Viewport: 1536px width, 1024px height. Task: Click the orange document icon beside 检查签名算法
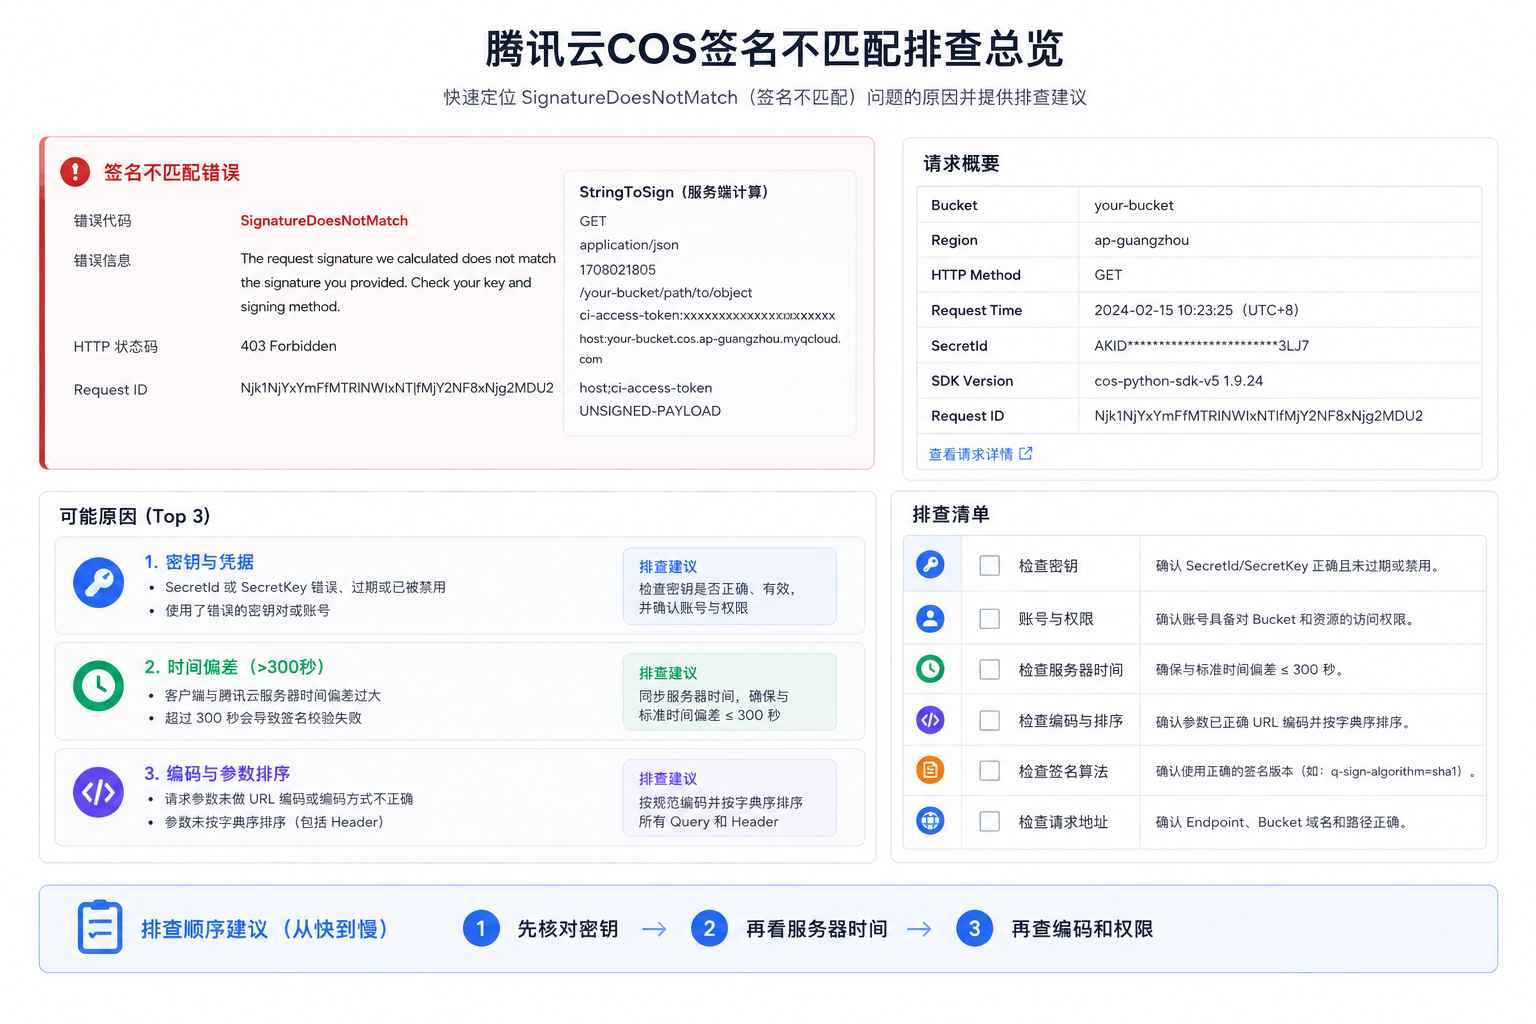(x=930, y=770)
